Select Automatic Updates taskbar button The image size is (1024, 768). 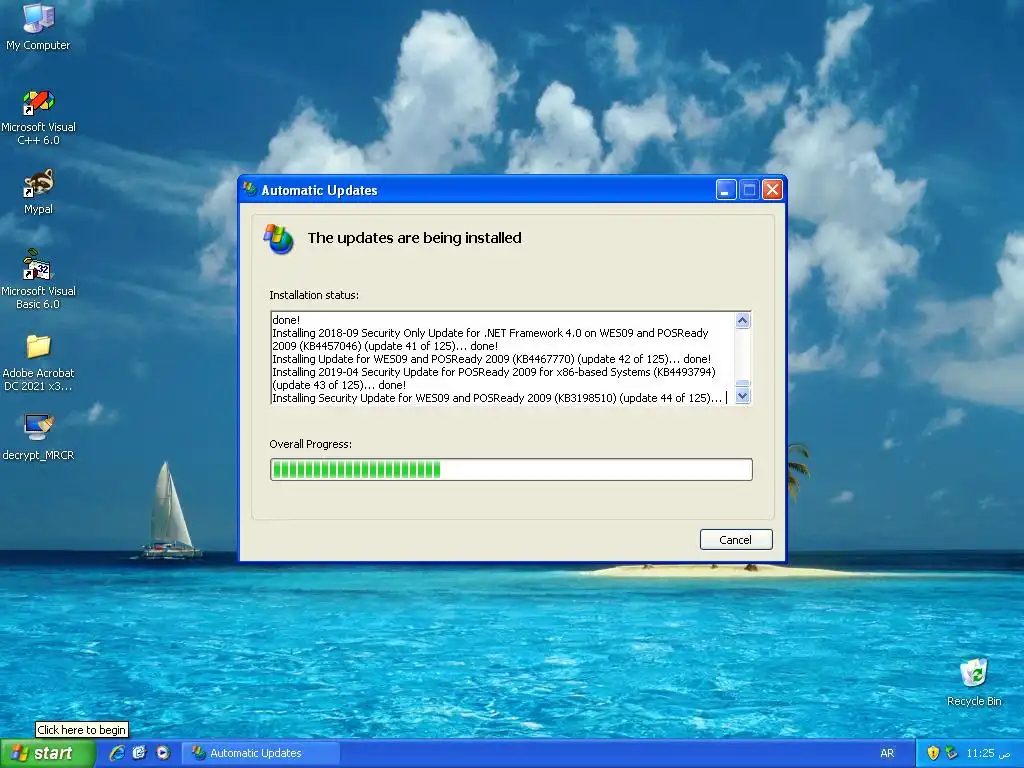coord(260,753)
